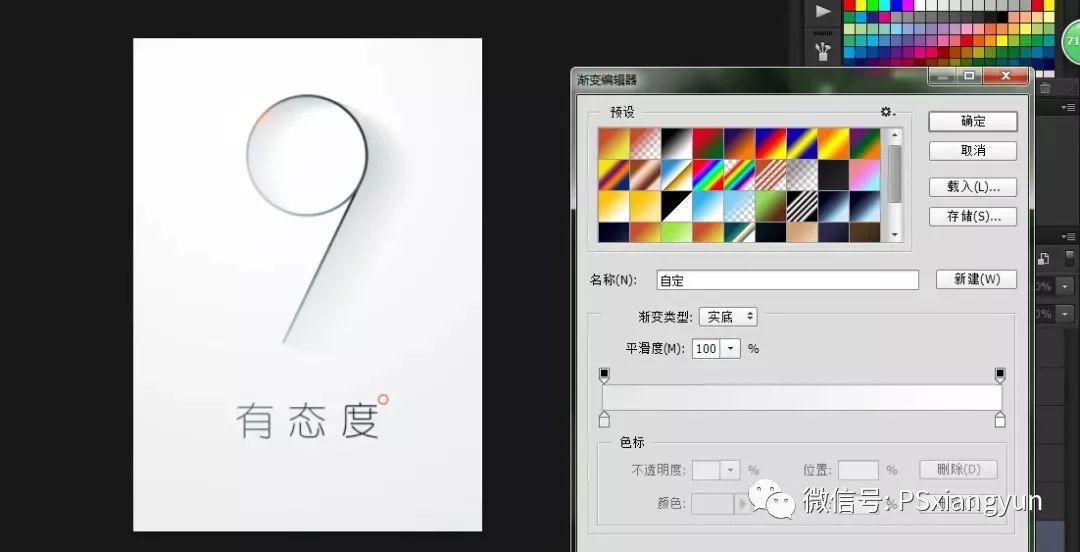Choose the transparent rainbow preset

739,175
